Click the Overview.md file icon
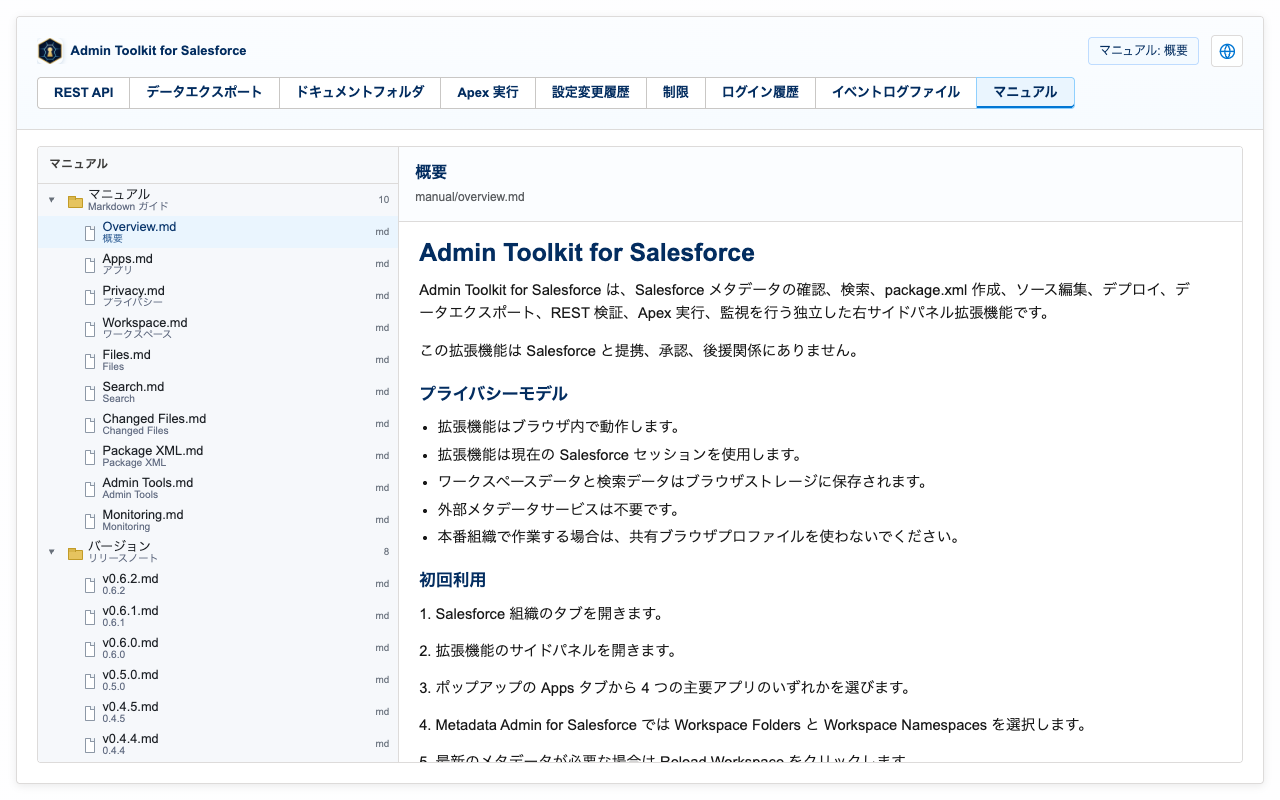 90,232
